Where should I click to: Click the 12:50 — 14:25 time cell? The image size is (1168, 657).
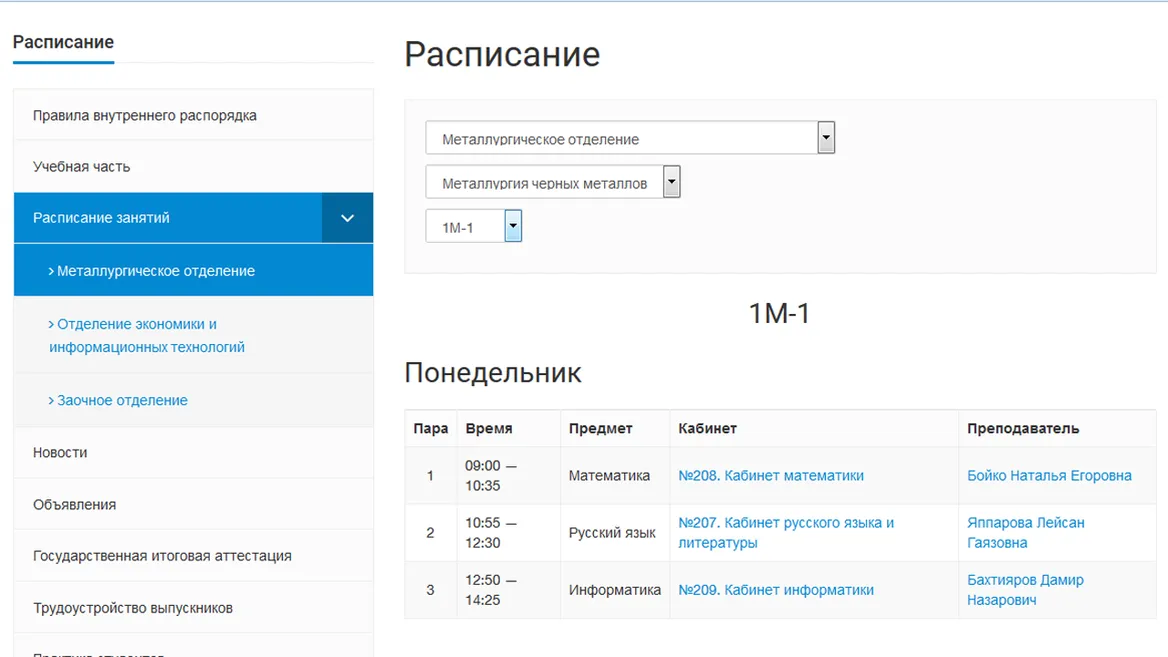coord(509,590)
